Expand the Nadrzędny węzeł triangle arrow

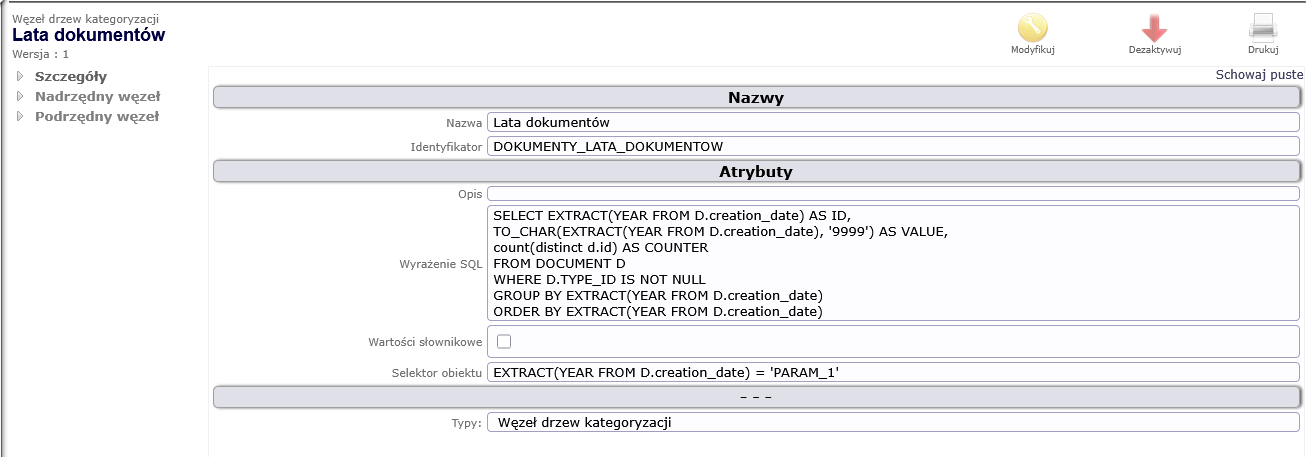click(x=19, y=96)
